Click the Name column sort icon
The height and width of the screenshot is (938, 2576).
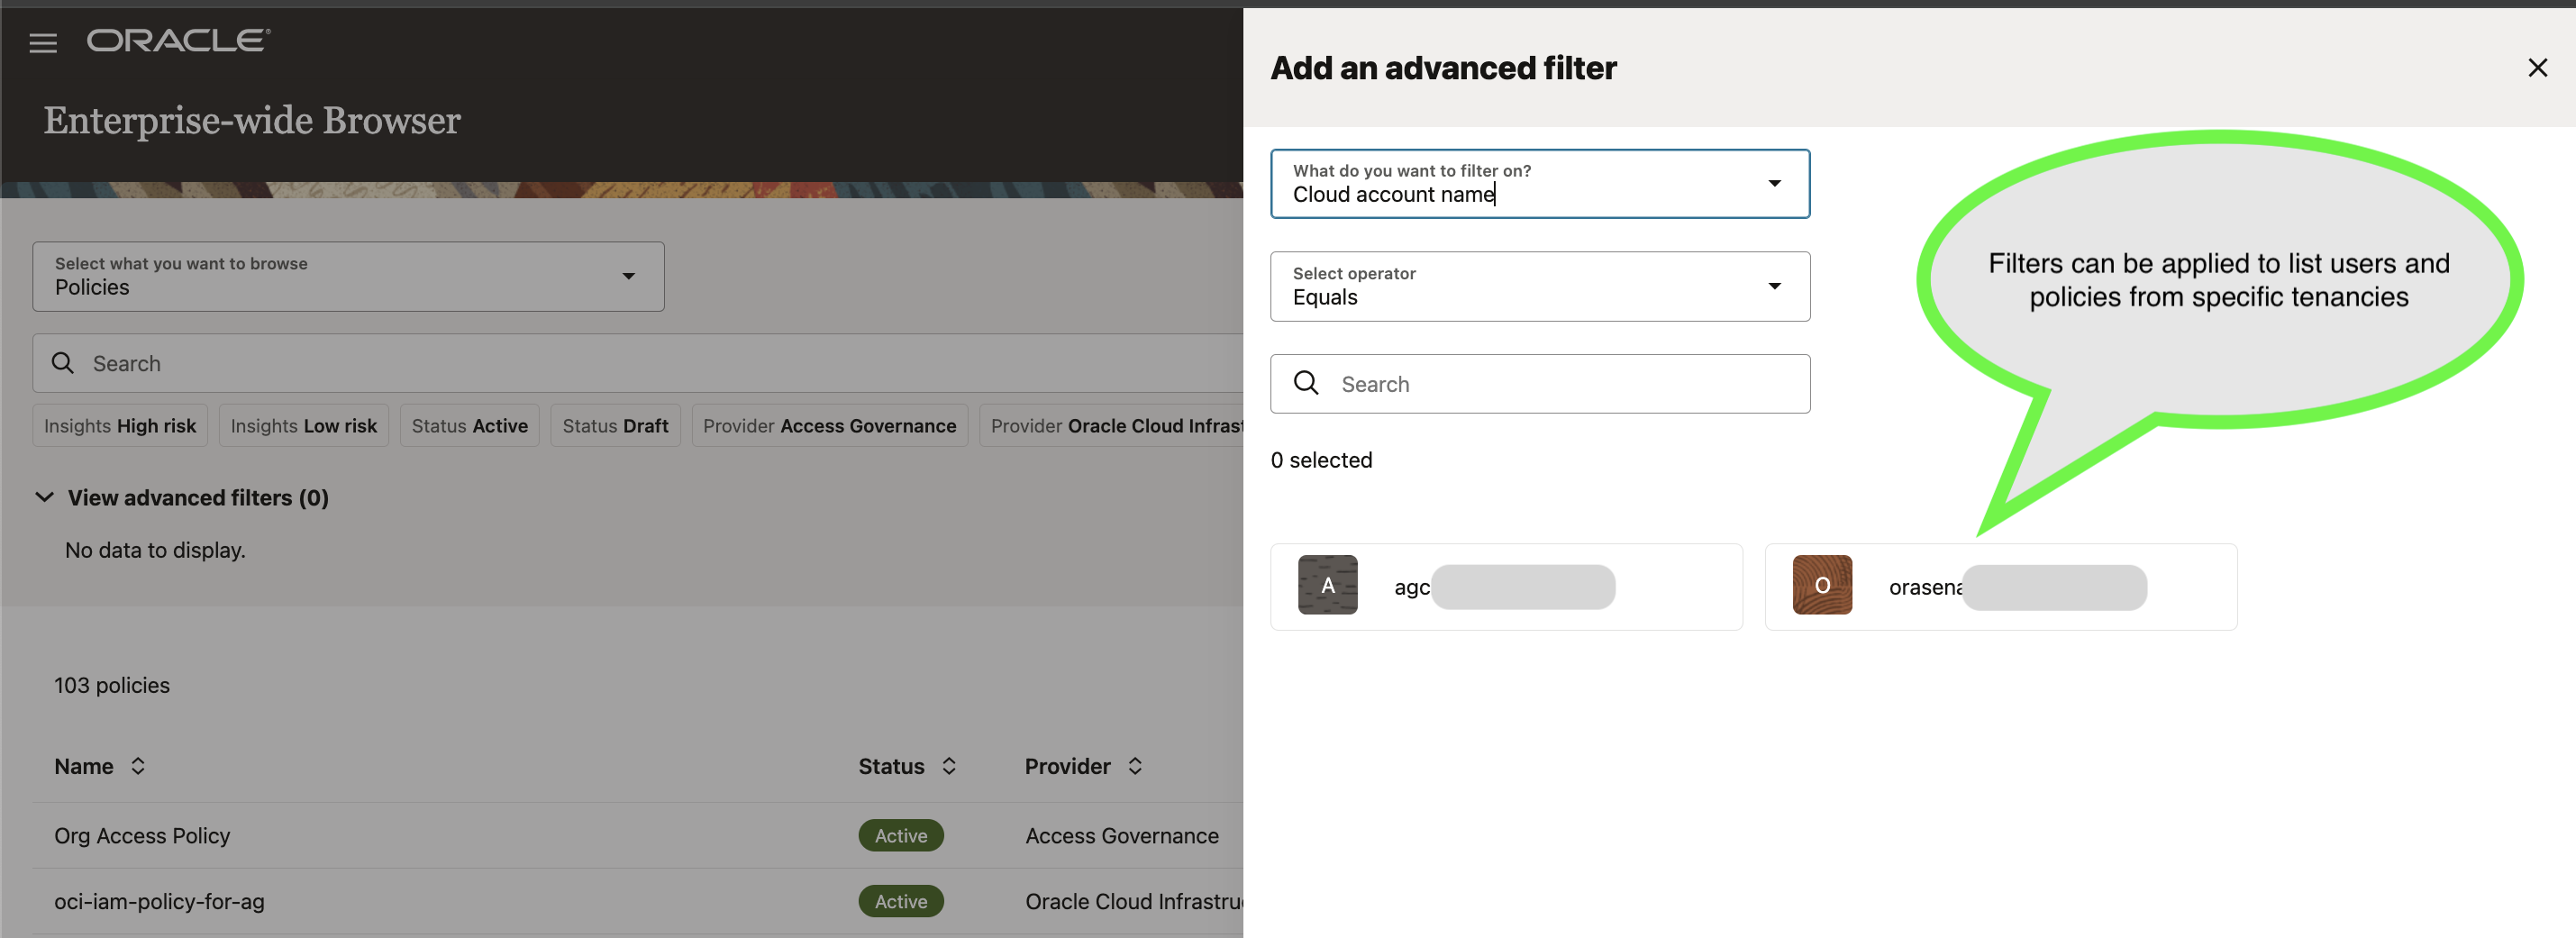coord(138,766)
